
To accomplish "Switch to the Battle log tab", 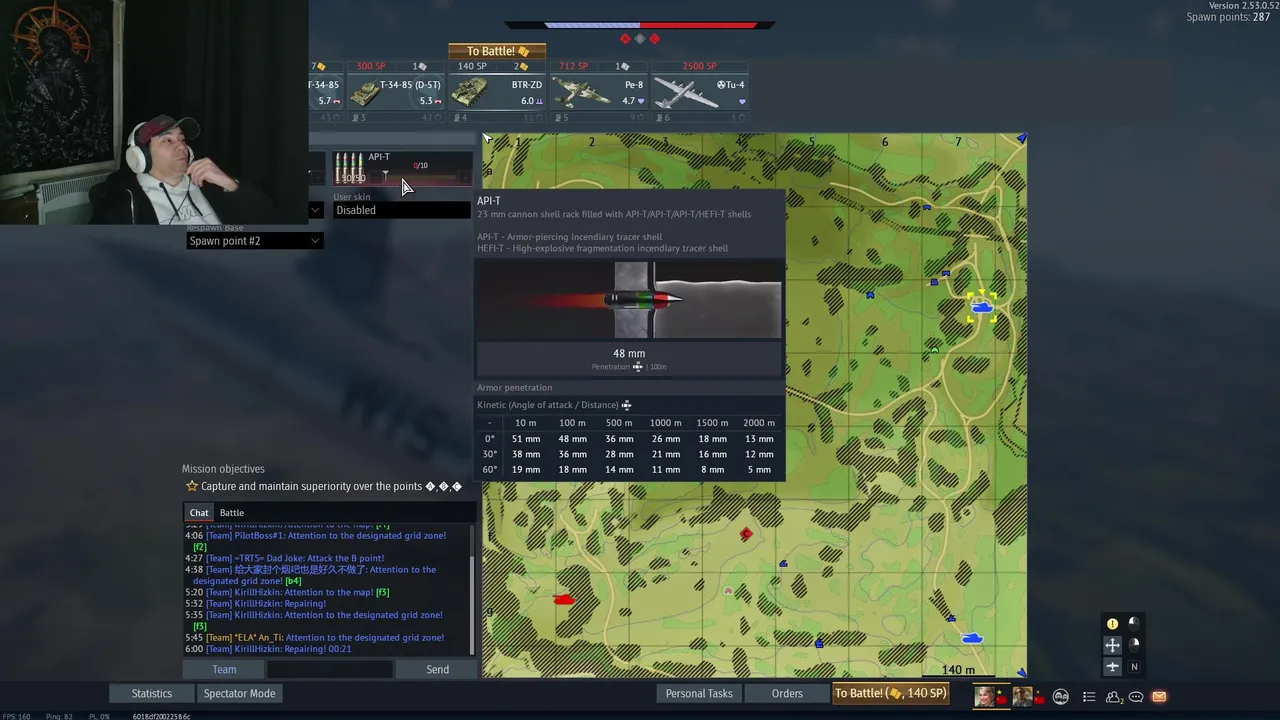I will (231, 513).
